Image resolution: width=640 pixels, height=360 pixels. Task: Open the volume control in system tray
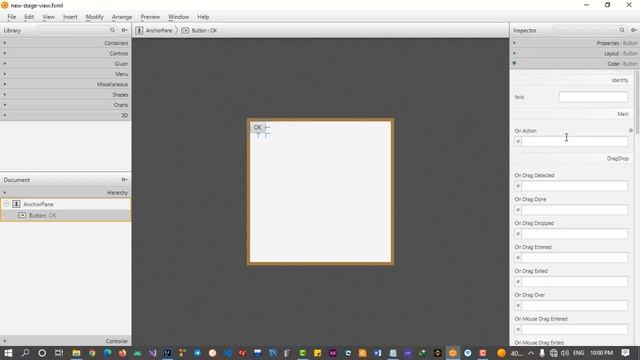(565, 353)
